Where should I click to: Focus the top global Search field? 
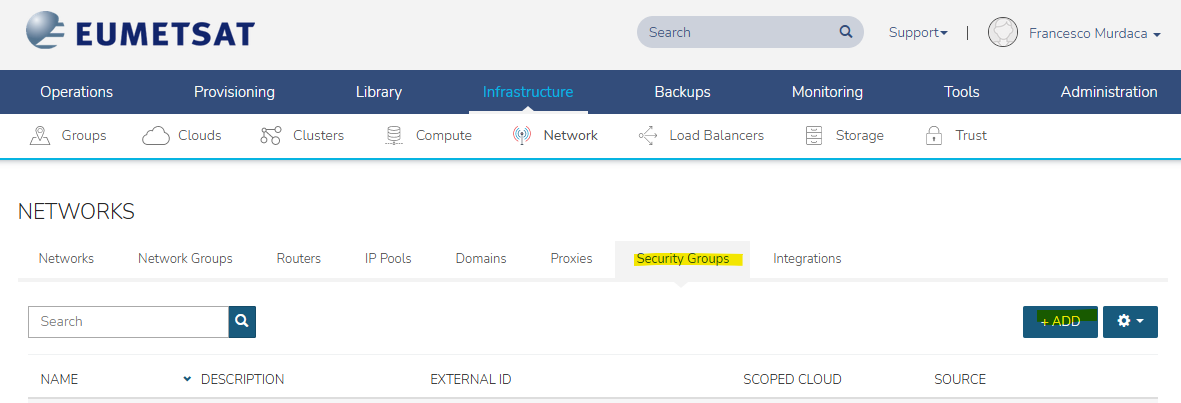point(740,32)
